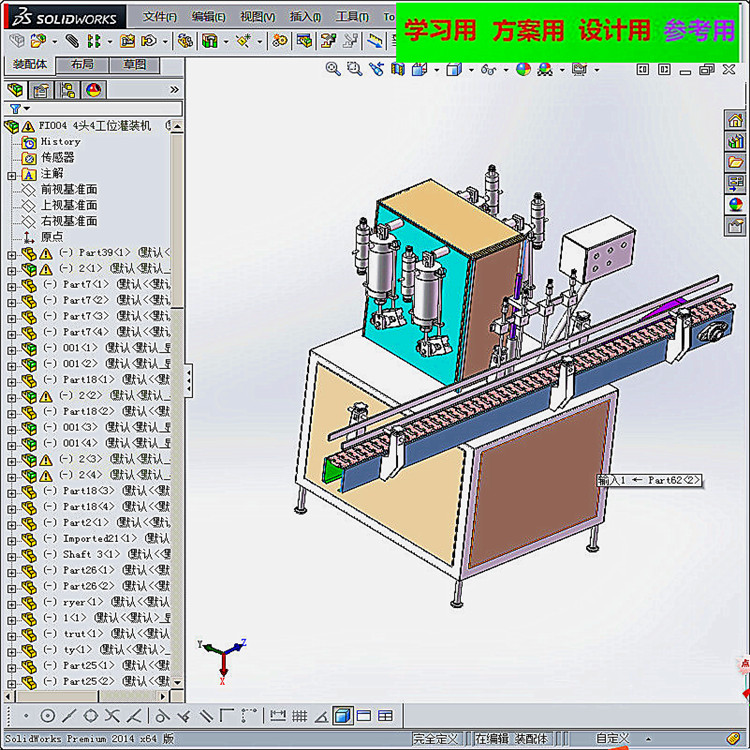Click the Linear Component Pattern icon
The height and width of the screenshot is (750, 750).
click(94, 41)
